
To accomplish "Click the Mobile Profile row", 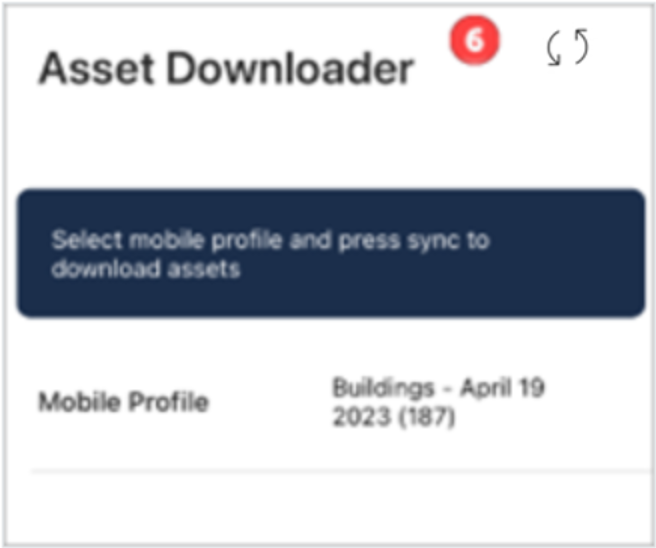I will click(x=330, y=402).
